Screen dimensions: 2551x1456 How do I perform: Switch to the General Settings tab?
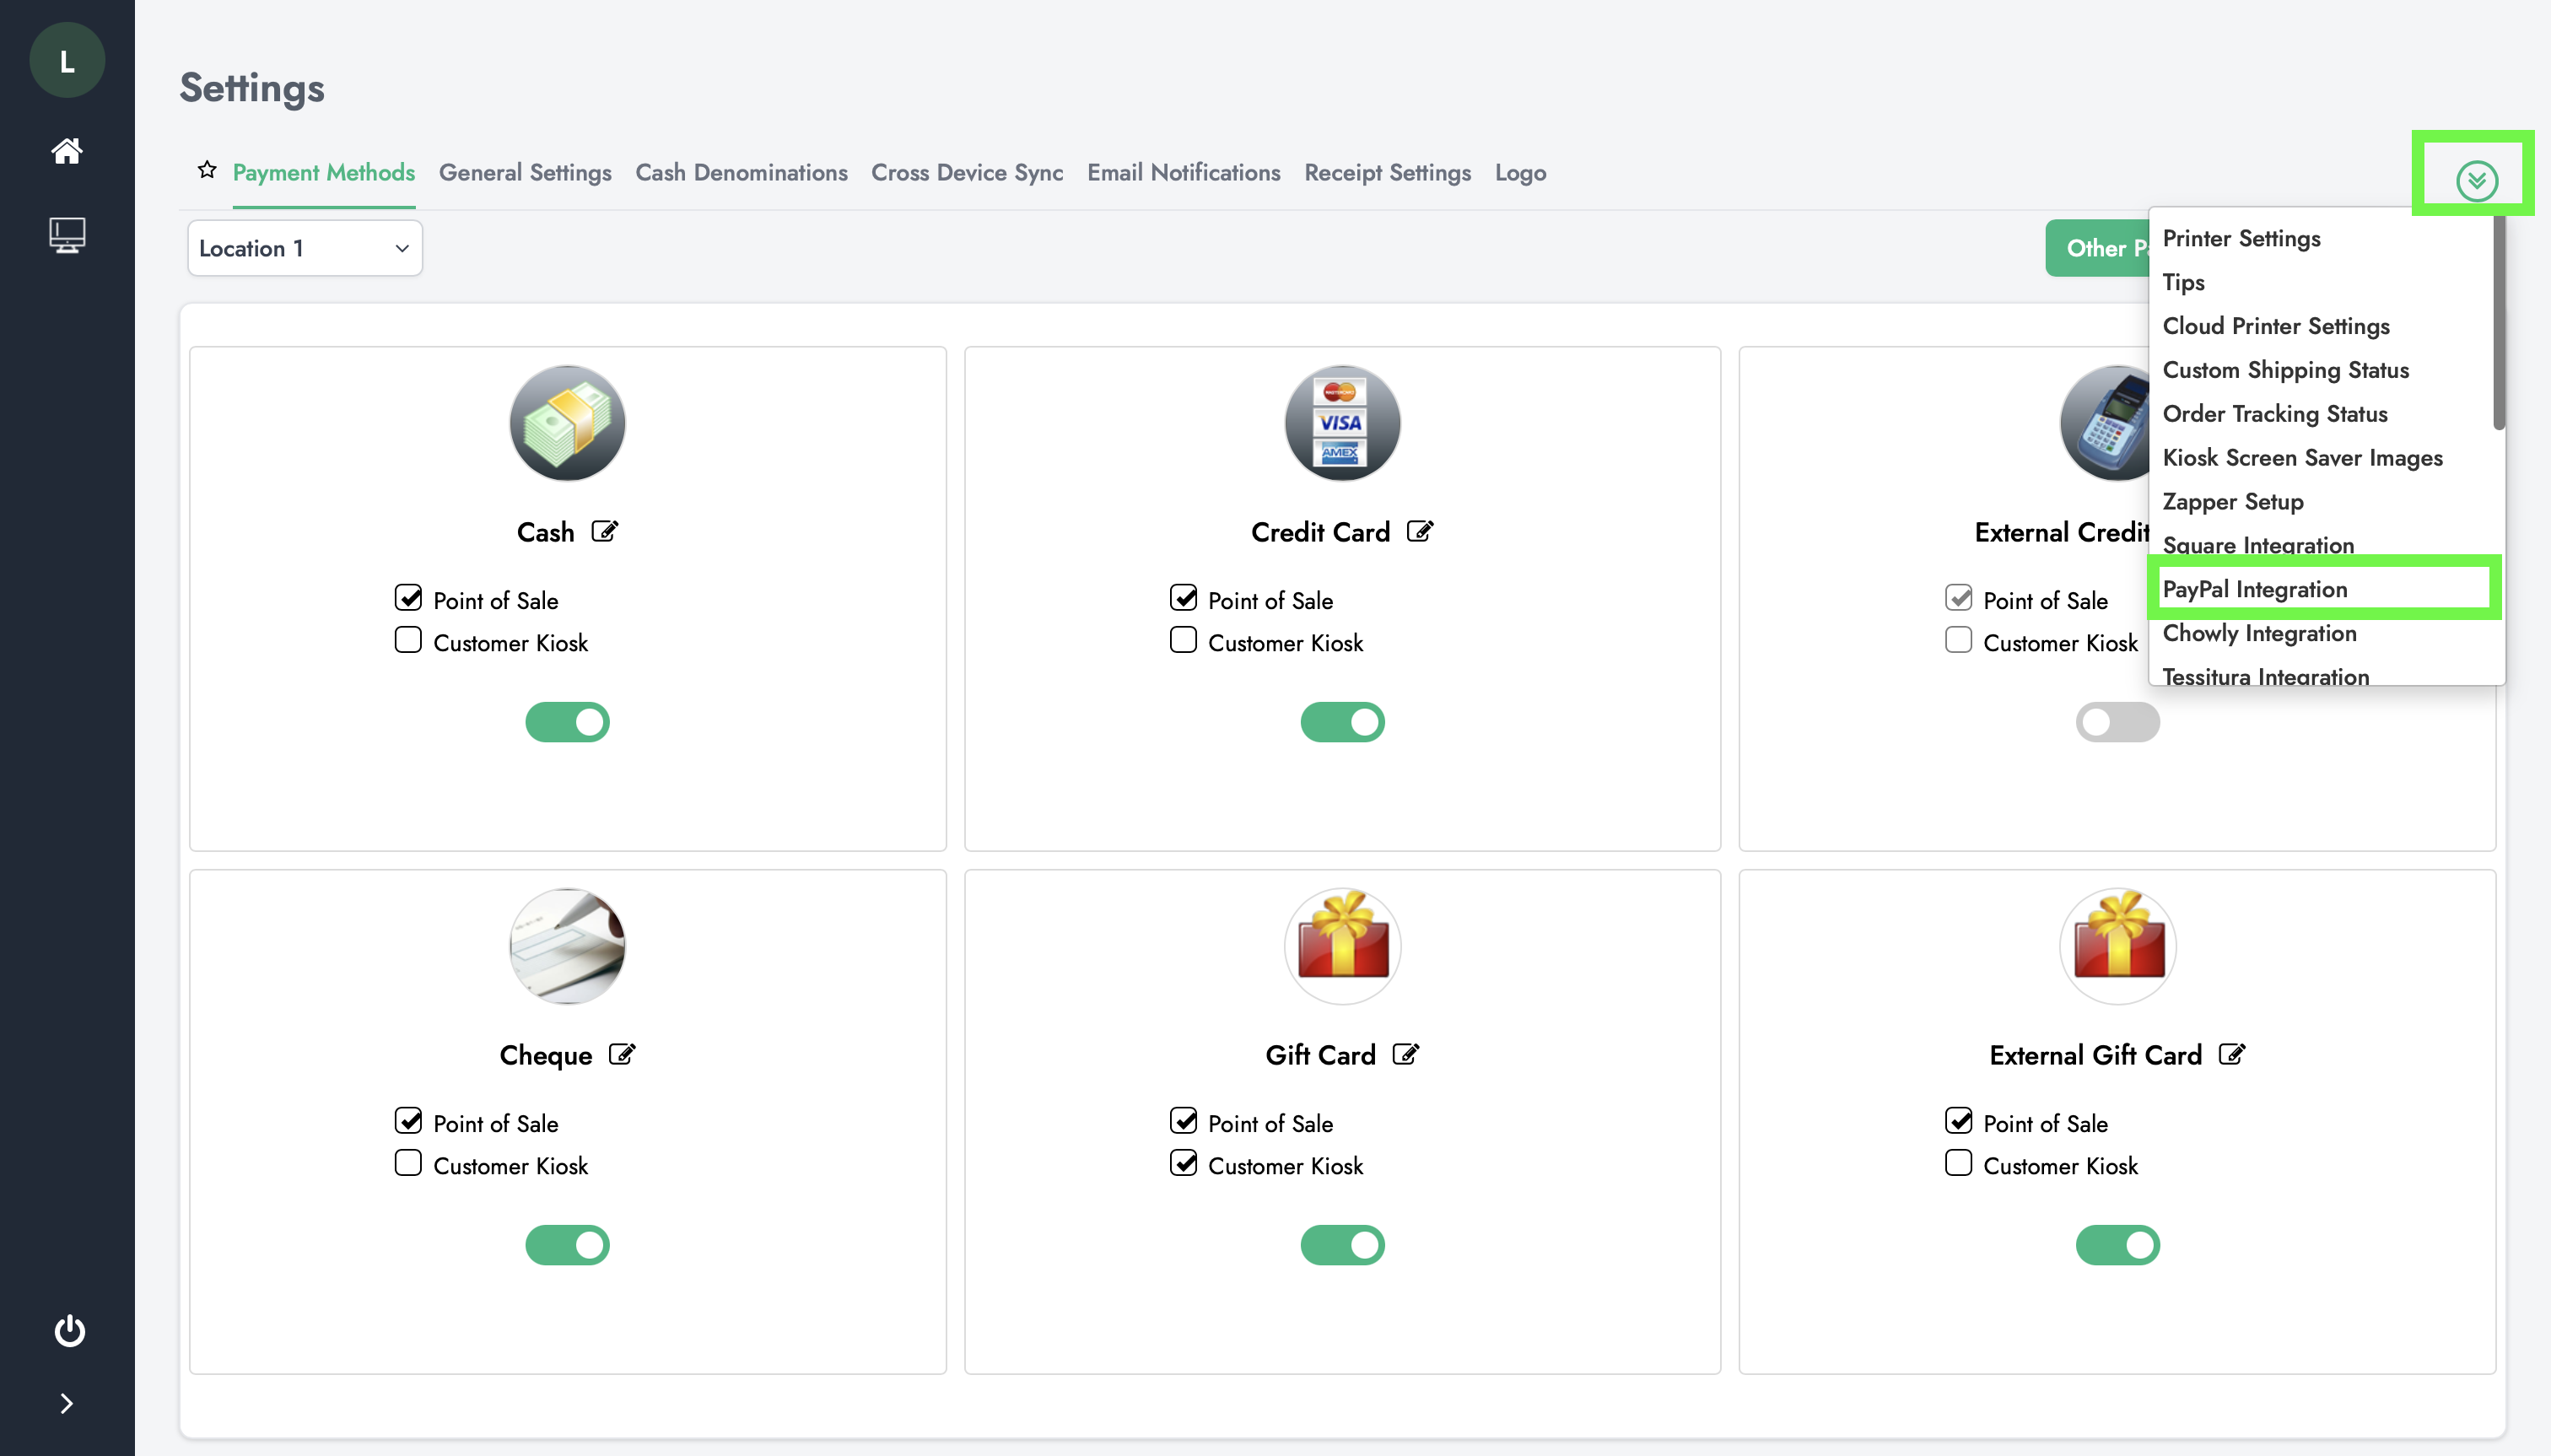(x=525, y=173)
